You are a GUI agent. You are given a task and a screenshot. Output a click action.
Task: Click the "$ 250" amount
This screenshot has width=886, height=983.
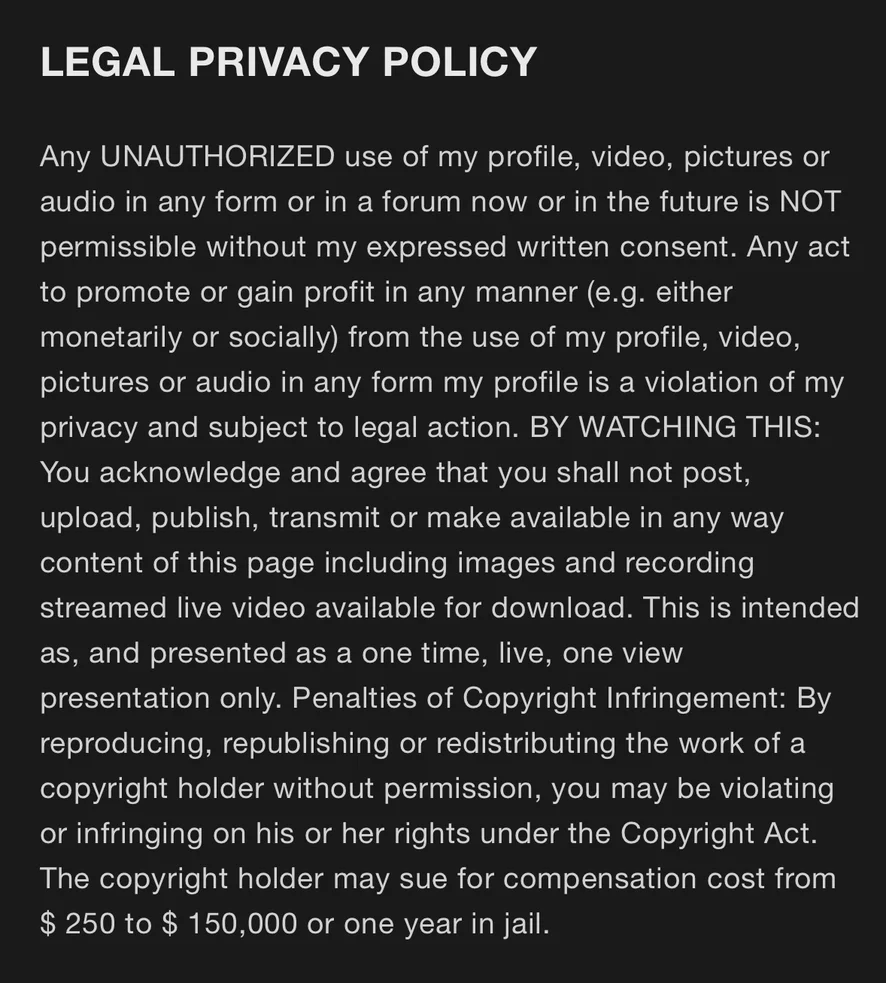[x=78, y=923]
